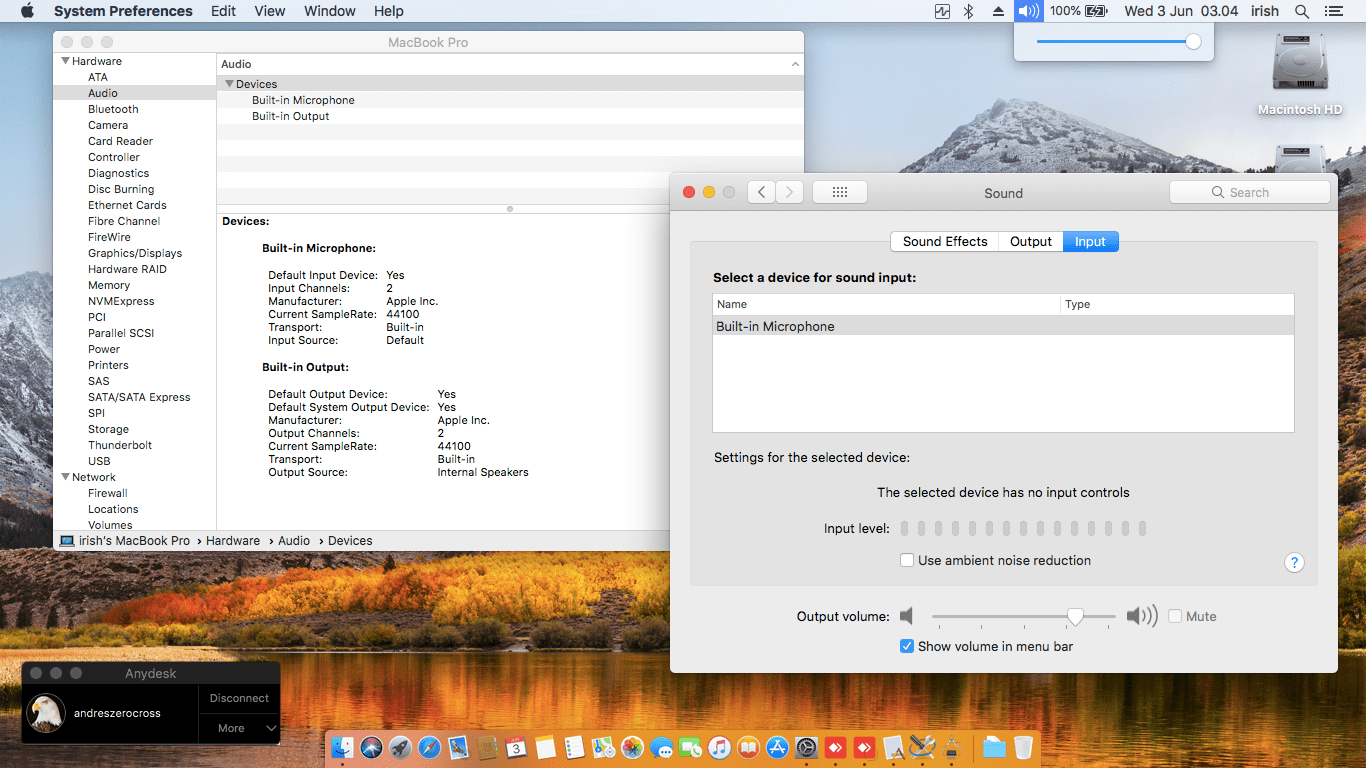
Task: Open the Edit menu
Action: click(x=224, y=11)
